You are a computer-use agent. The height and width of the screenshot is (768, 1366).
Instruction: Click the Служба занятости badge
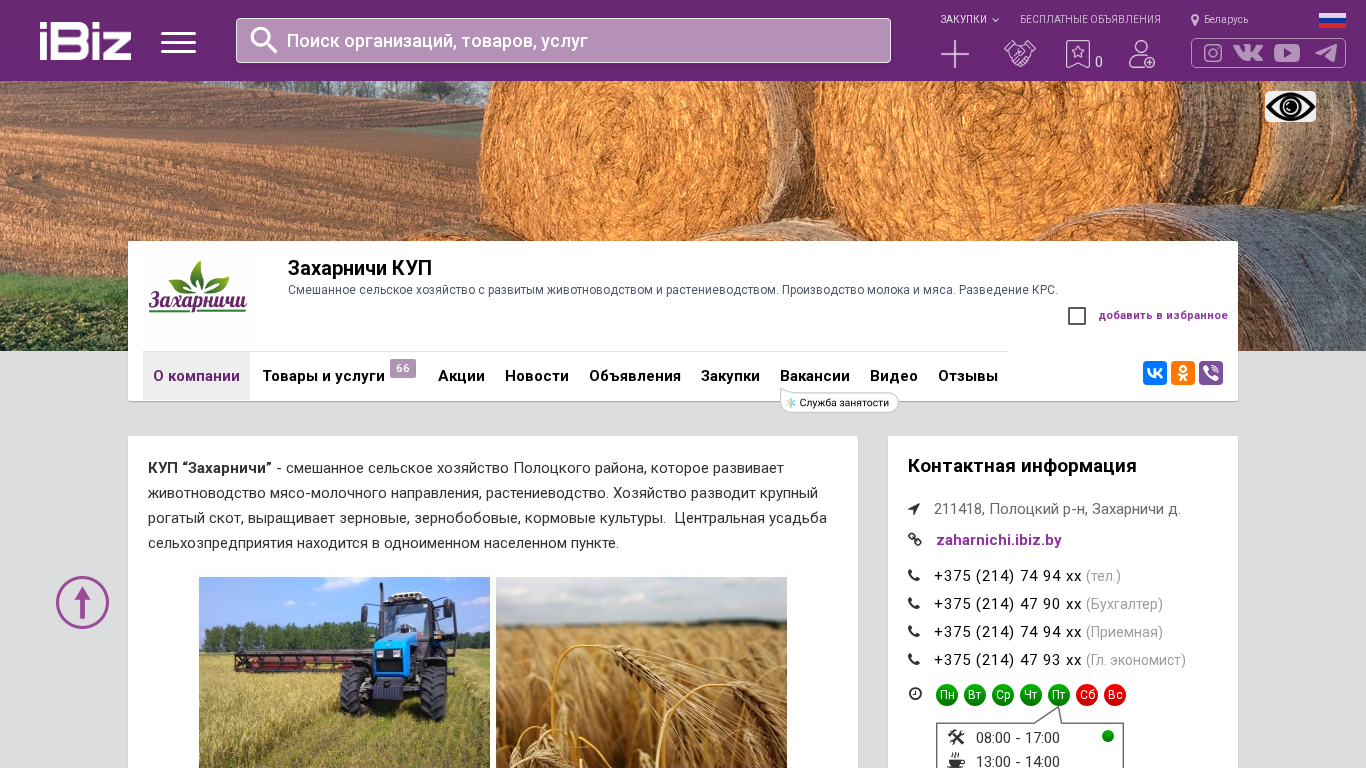click(x=839, y=402)
